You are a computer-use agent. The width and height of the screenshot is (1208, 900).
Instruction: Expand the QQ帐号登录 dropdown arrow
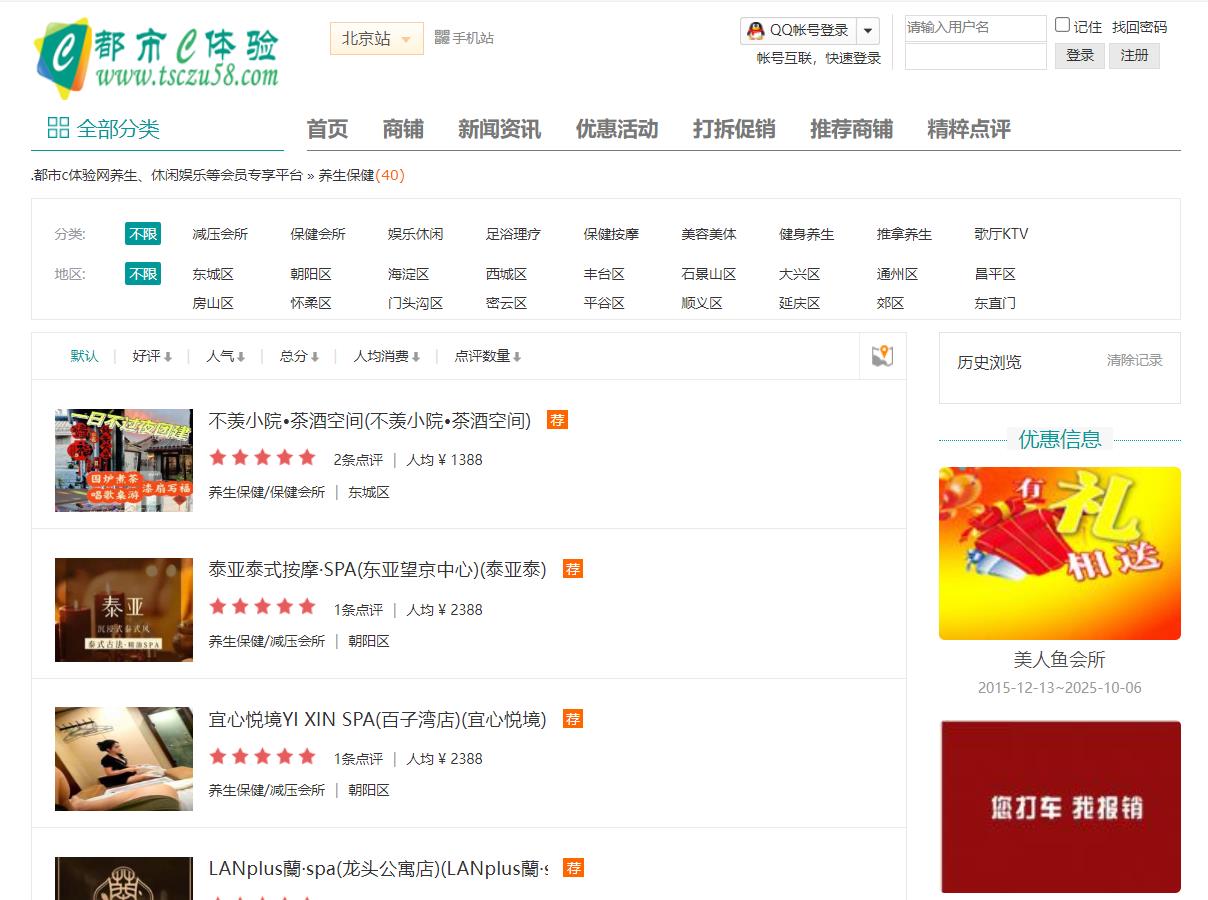click(x=866, y=30)
